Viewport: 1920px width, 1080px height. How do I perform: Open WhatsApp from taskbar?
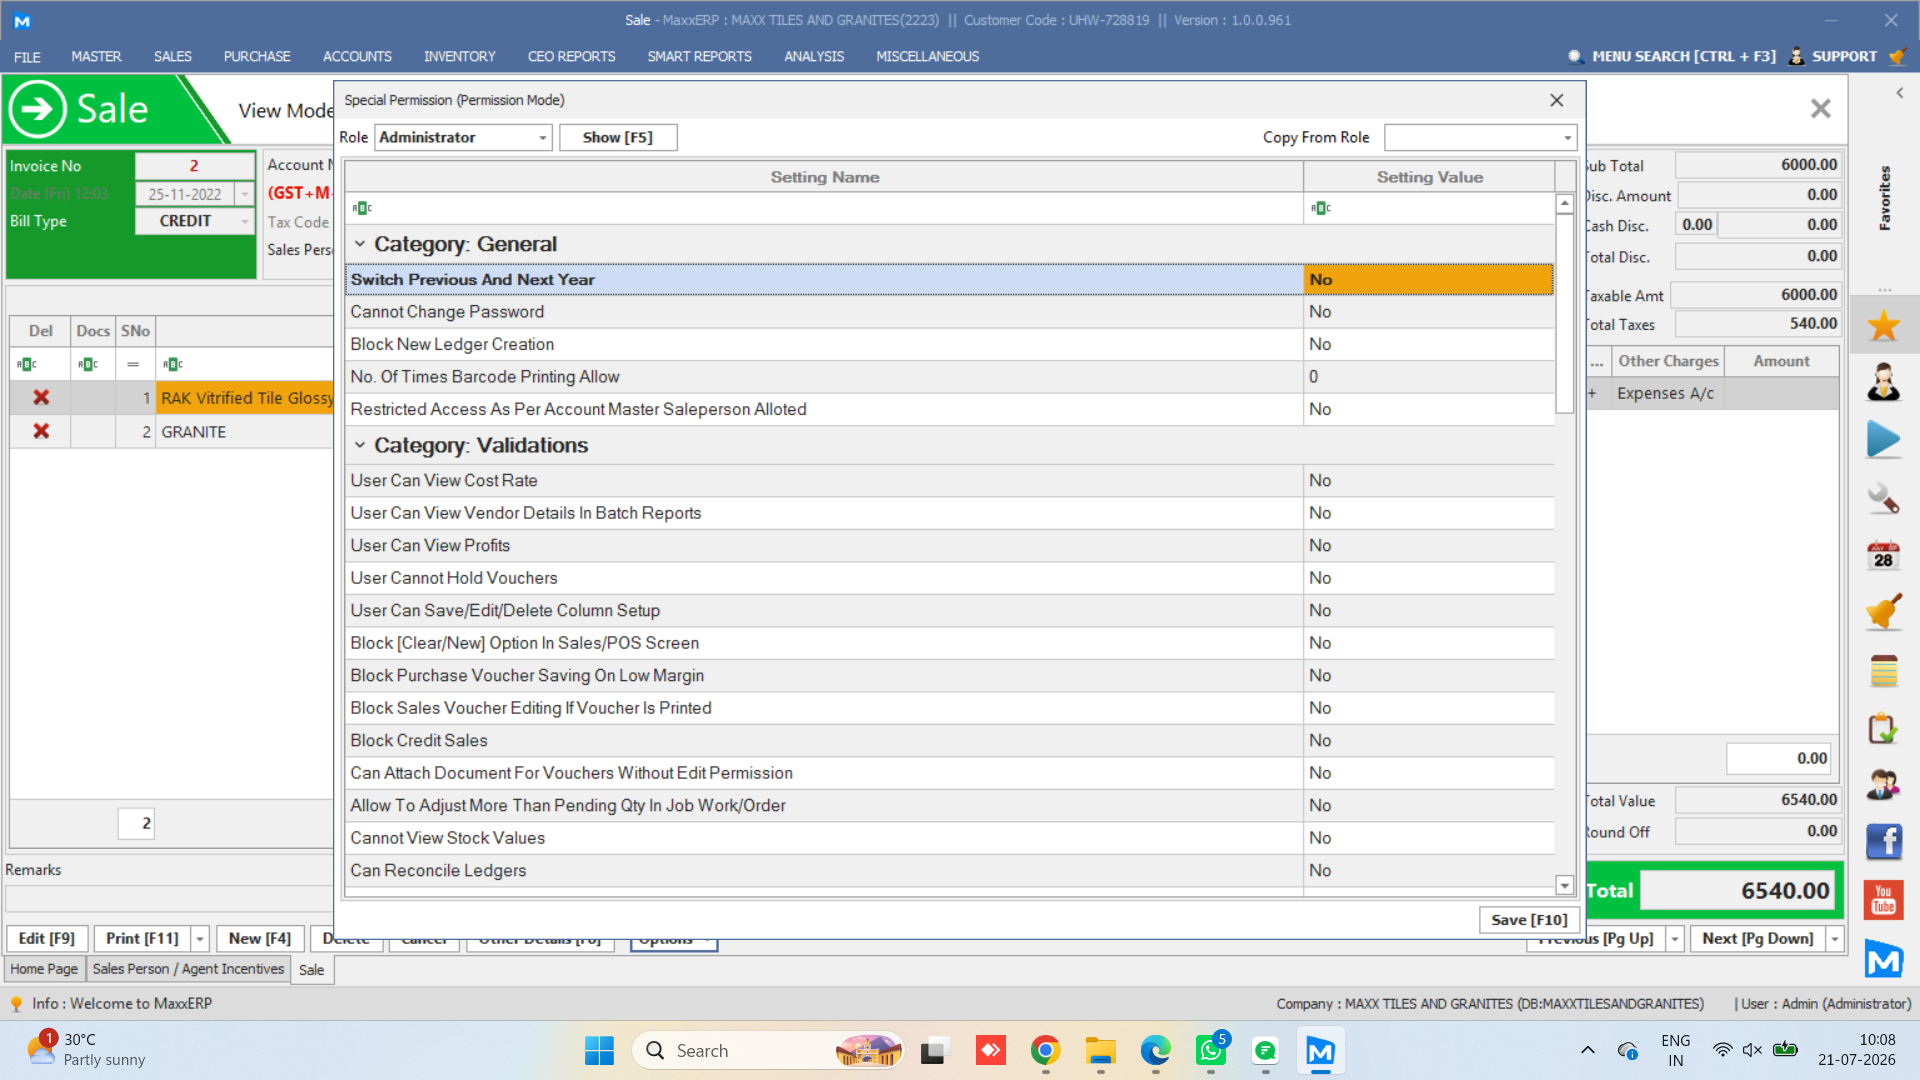click(1210, 1051)
